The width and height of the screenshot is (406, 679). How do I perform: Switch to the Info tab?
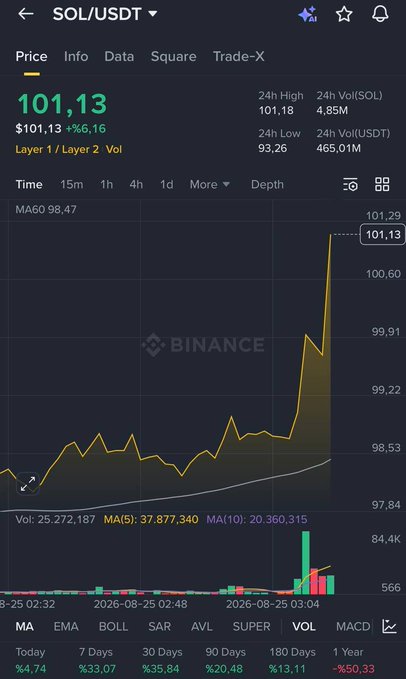click(x=76, y=56)
